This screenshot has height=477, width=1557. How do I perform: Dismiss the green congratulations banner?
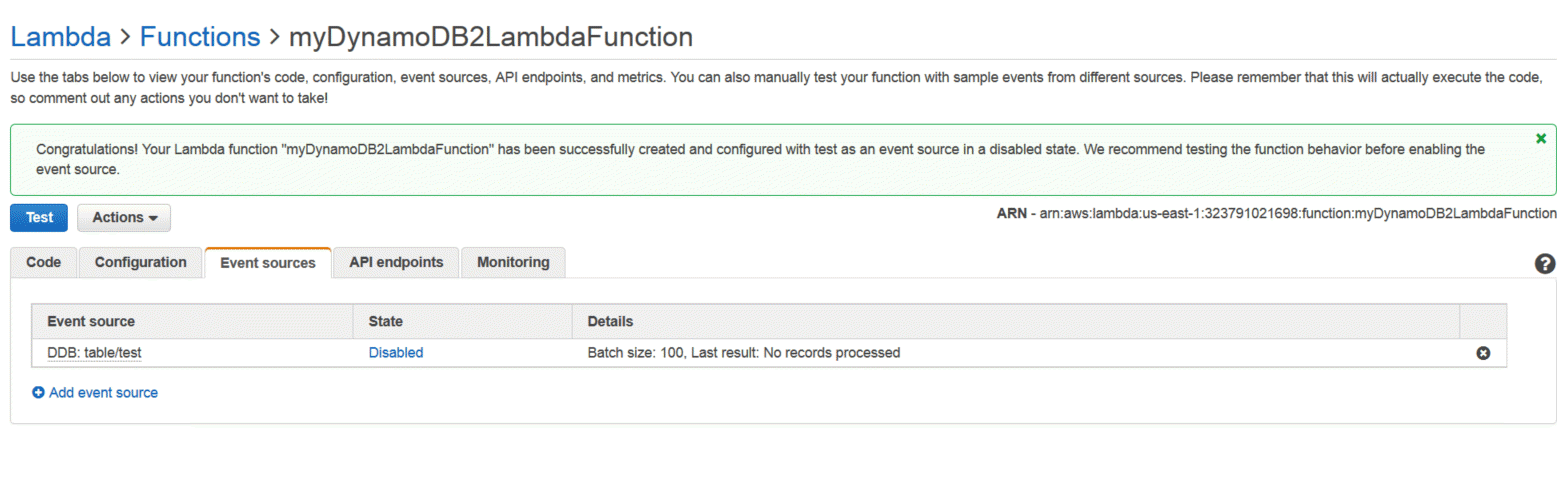pos(1540,138)
